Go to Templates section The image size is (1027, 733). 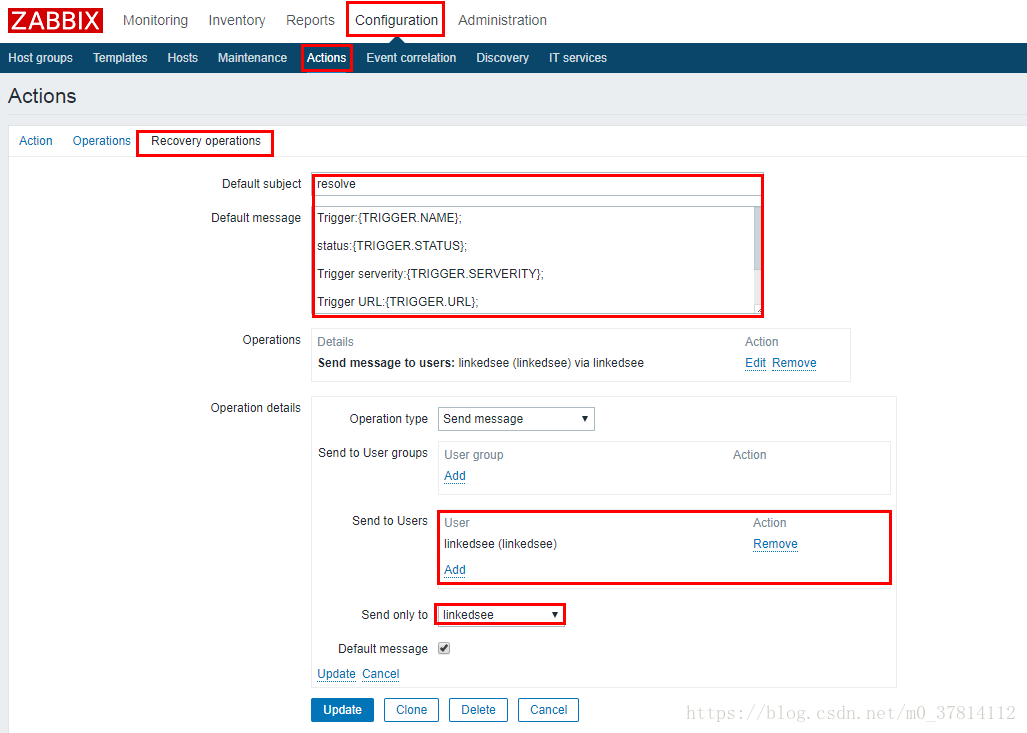[120, 58]
